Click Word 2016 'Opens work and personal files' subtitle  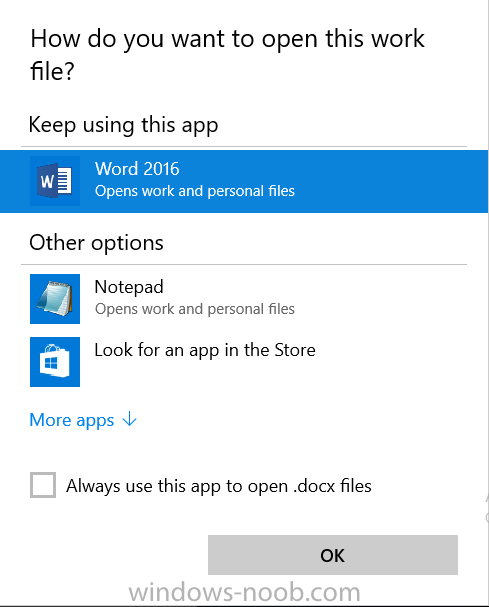[195, 191]
